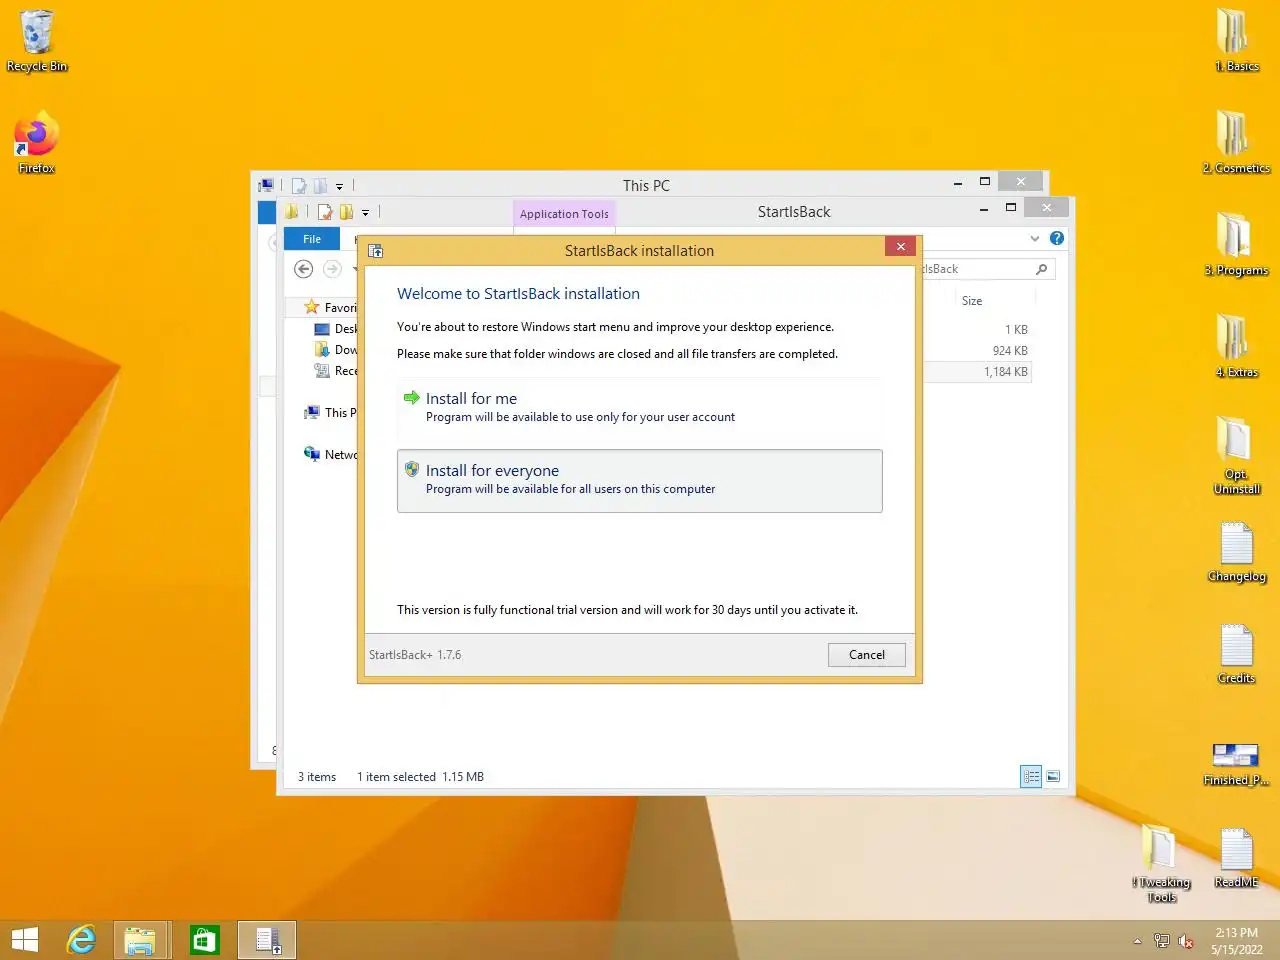Maximize the StartIsBack explorer window
Image resolution: width=1280 pixels, height=960 pixels.
click(1011, 208)
